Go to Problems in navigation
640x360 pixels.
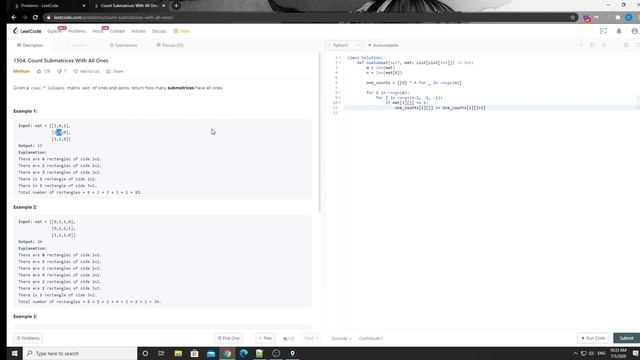point(77,31)
